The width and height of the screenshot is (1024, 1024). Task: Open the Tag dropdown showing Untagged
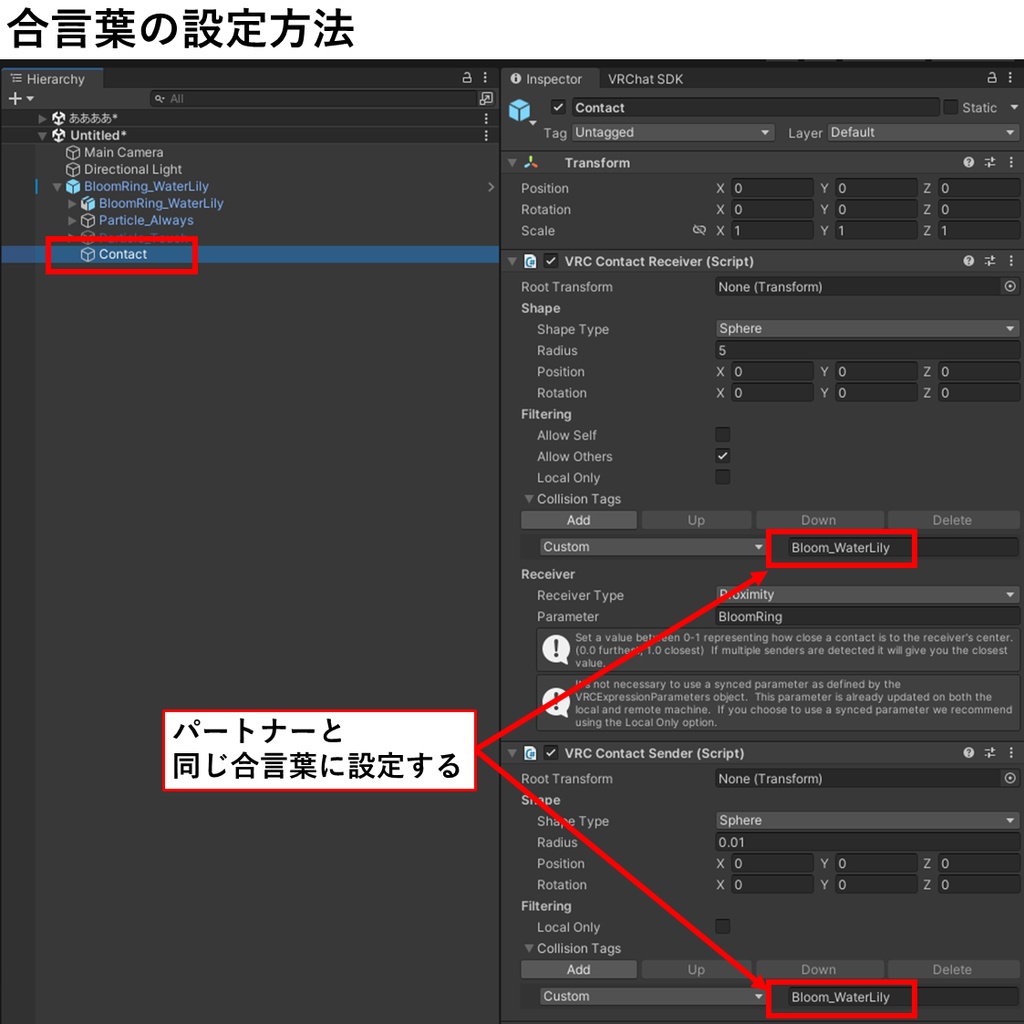pos(673,133)
